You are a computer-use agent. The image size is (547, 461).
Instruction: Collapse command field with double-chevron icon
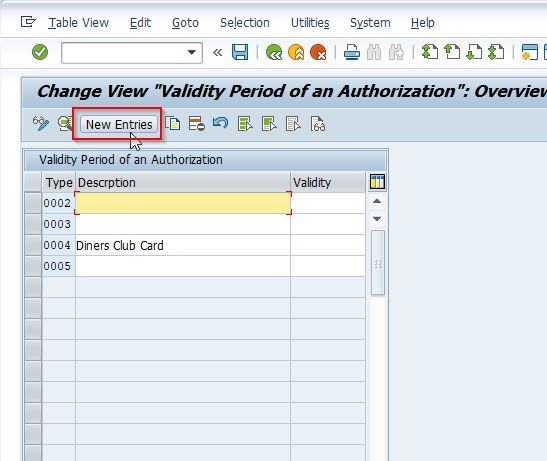click(x=217, y=53)
